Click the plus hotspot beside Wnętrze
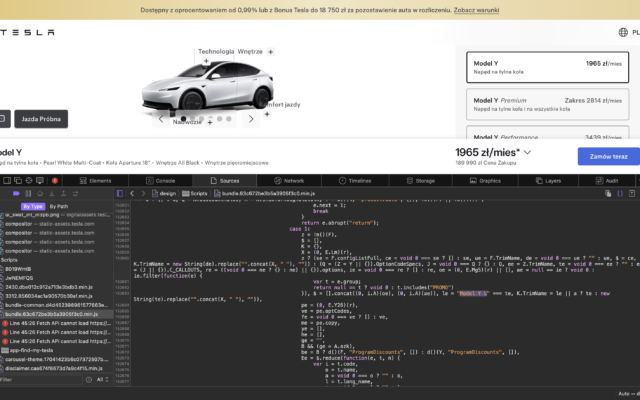This screenshot has height=400, width=640. (x=270, y=52)
